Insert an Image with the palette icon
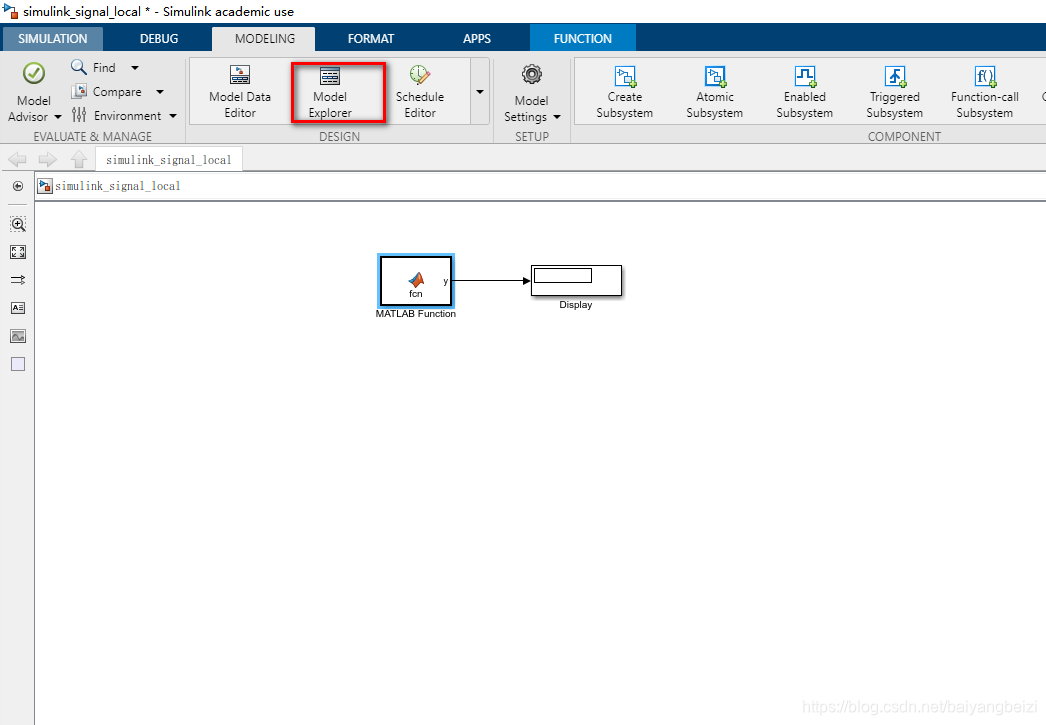The width and height of the screenshot is (1046, 725). [x=18, y=336]
